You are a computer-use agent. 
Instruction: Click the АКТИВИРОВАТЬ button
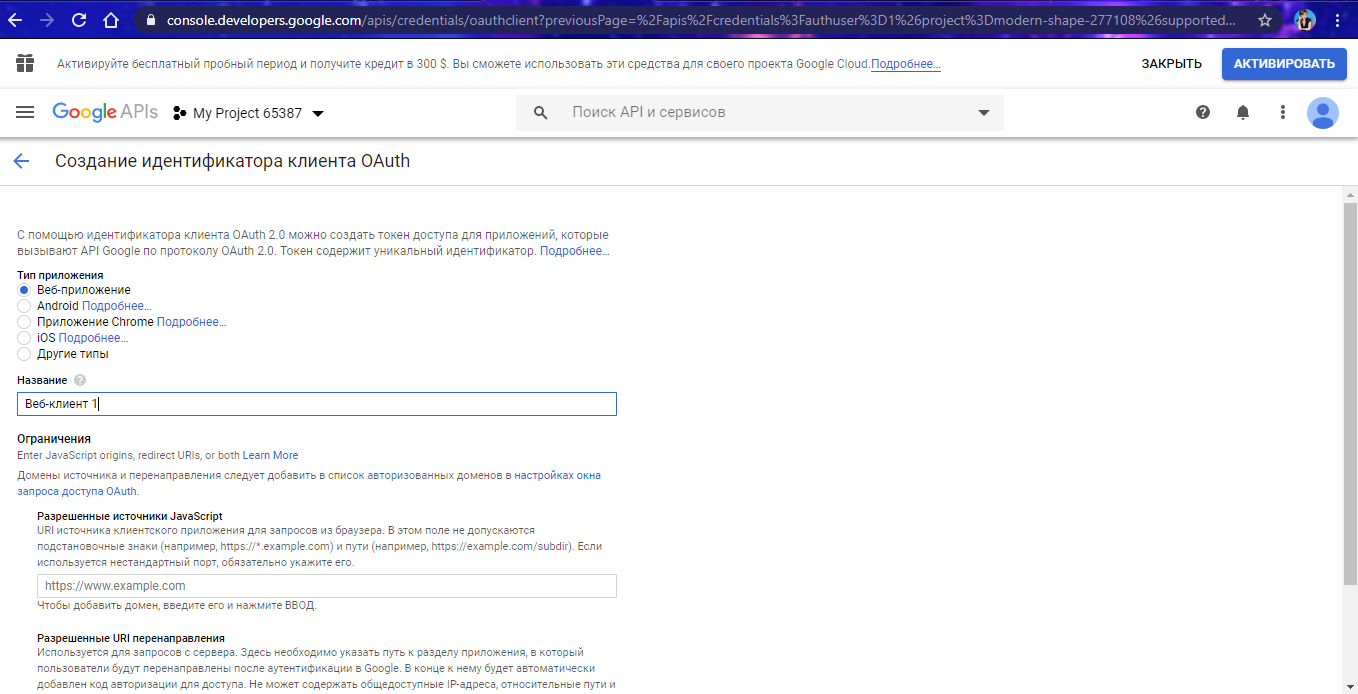pos(1284,64)
